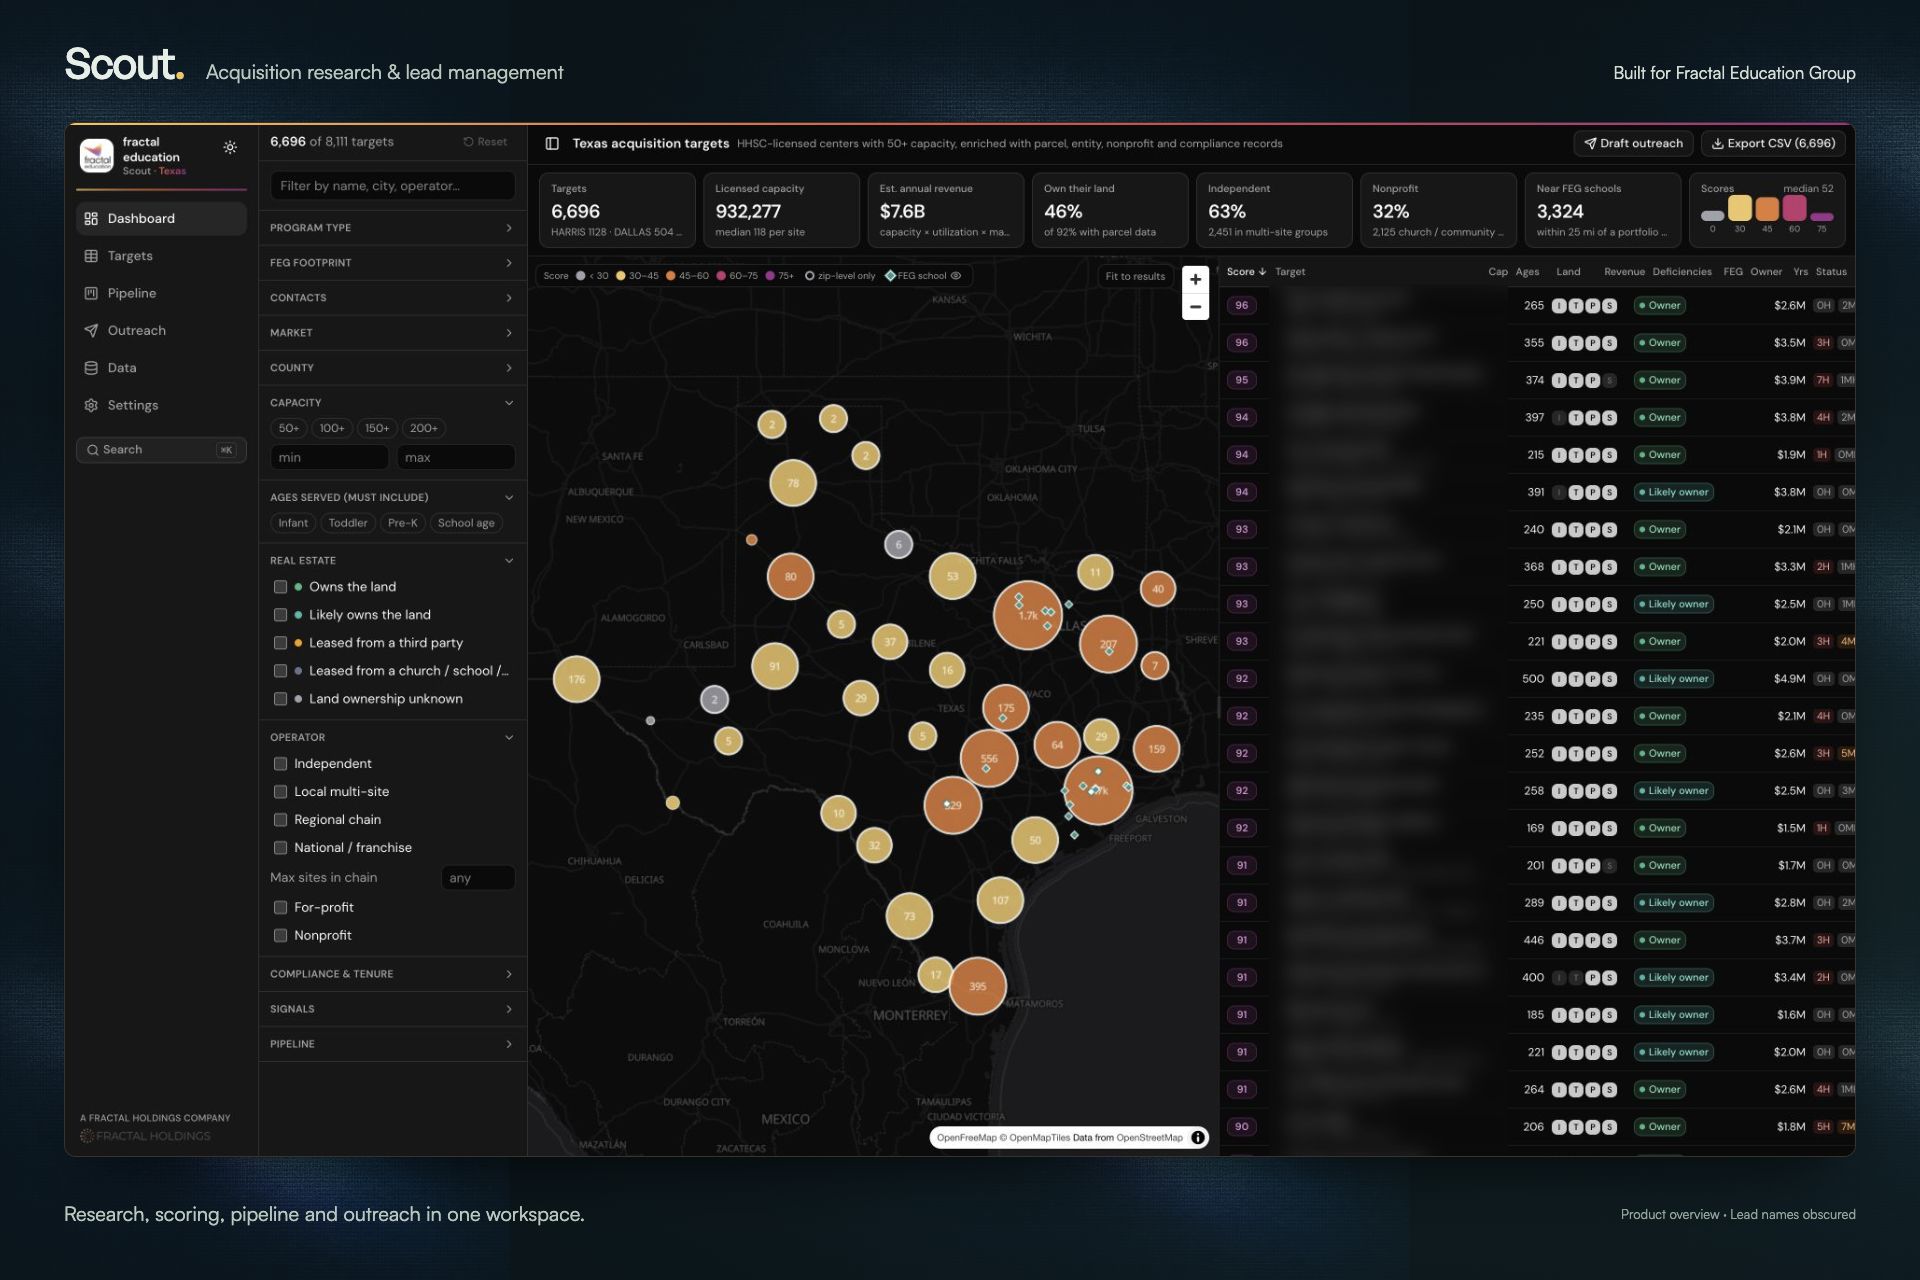Expand the County filter section

click(392, 368)
